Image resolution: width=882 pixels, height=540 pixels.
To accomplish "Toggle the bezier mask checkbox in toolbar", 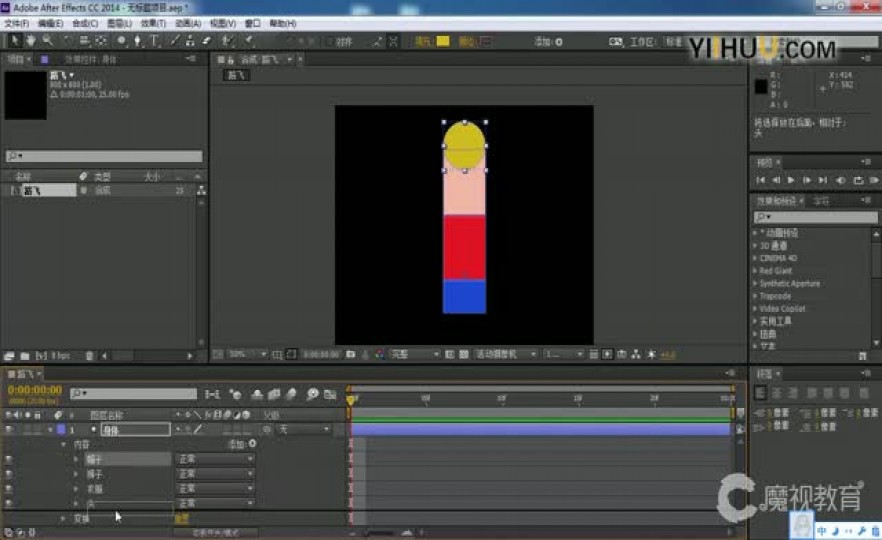I will click(x=330, y=41).
